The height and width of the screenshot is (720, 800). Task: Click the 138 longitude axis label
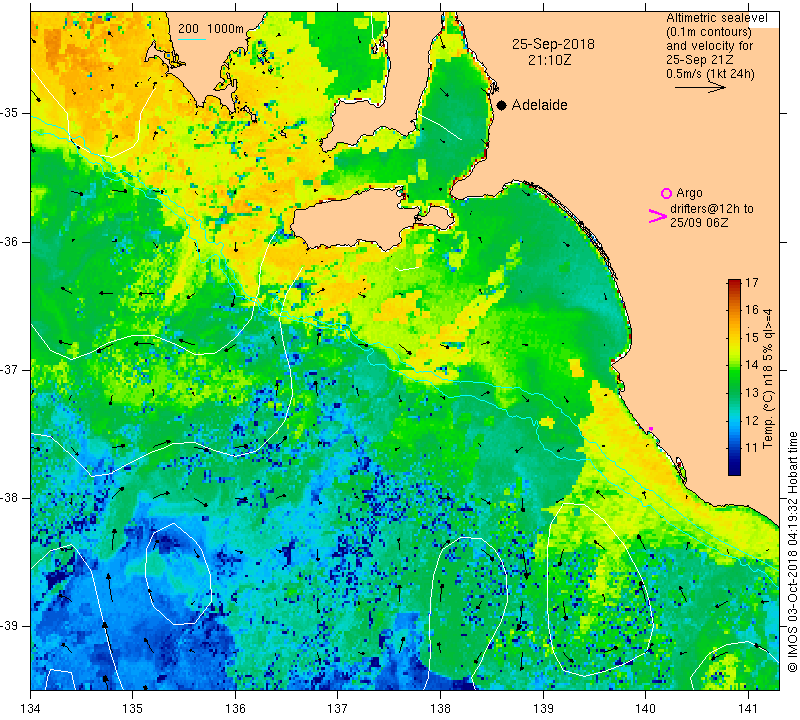pos(440,709)
